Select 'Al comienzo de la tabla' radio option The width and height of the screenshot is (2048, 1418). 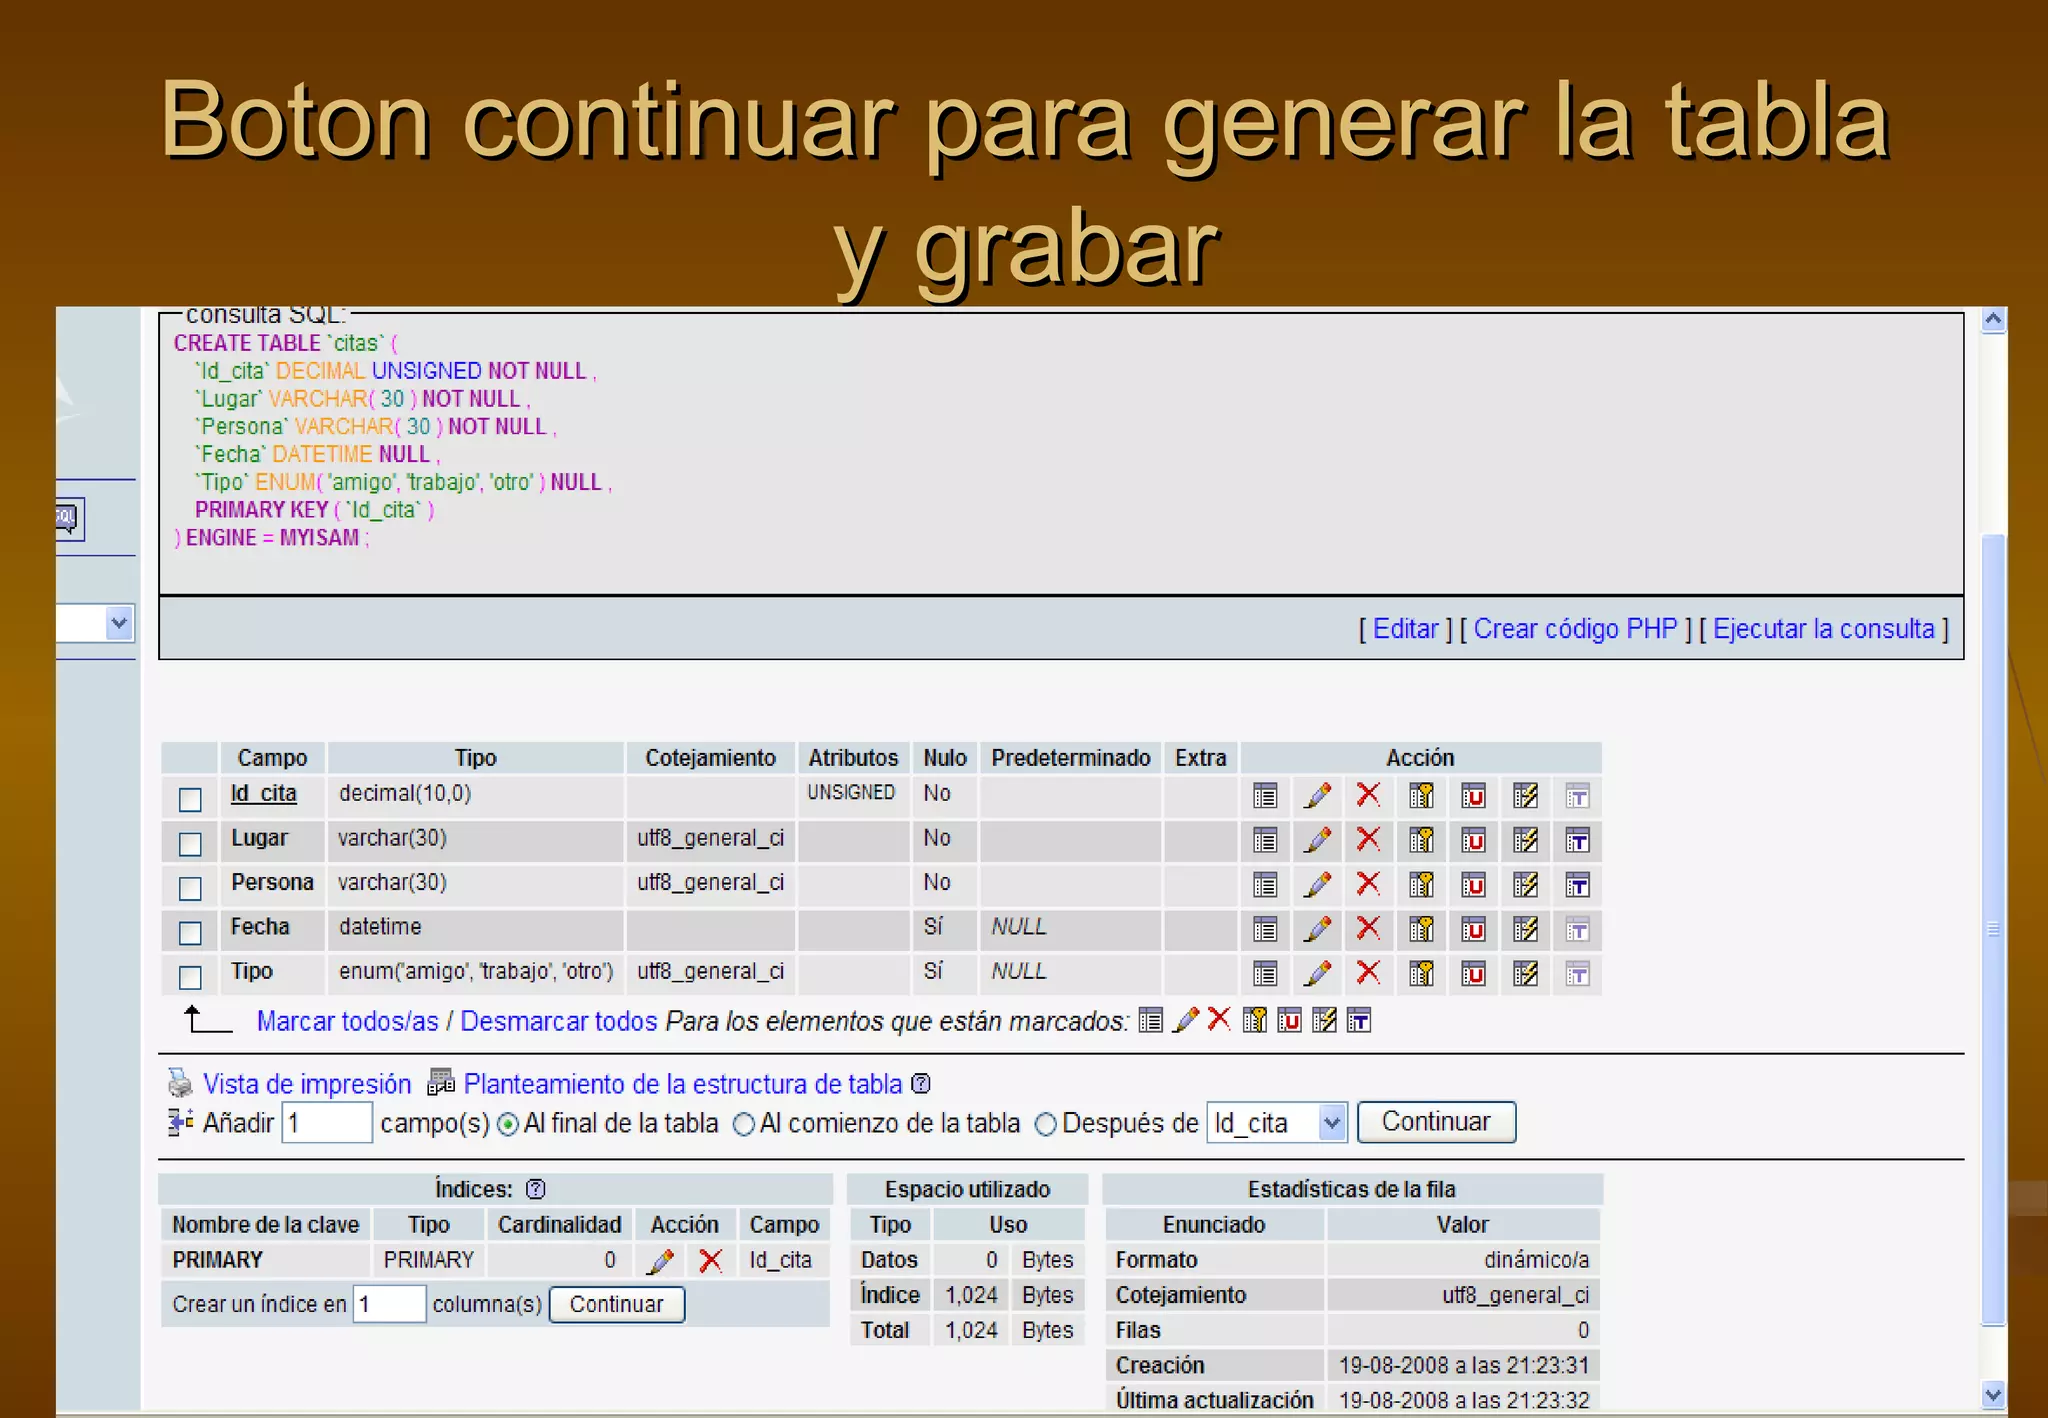tap(743, 1125)
